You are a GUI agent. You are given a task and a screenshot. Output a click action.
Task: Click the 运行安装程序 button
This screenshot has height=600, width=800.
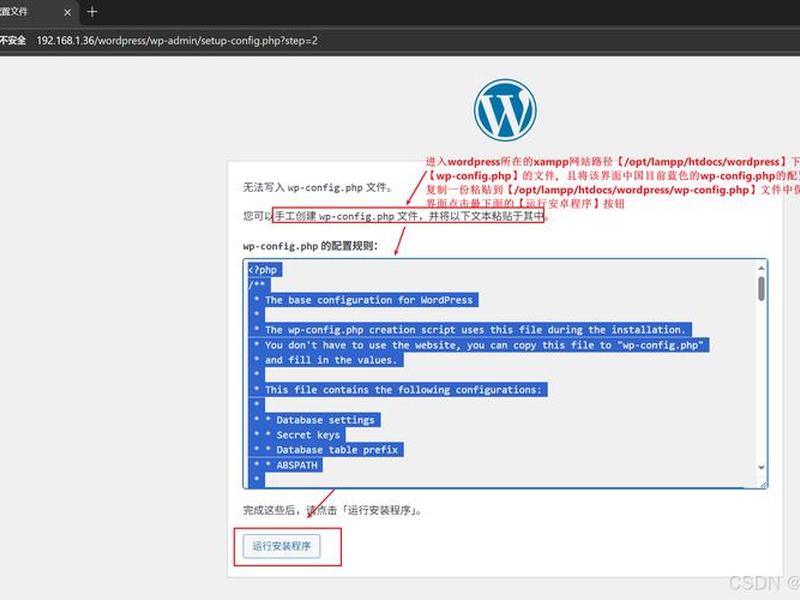[282, 546]
